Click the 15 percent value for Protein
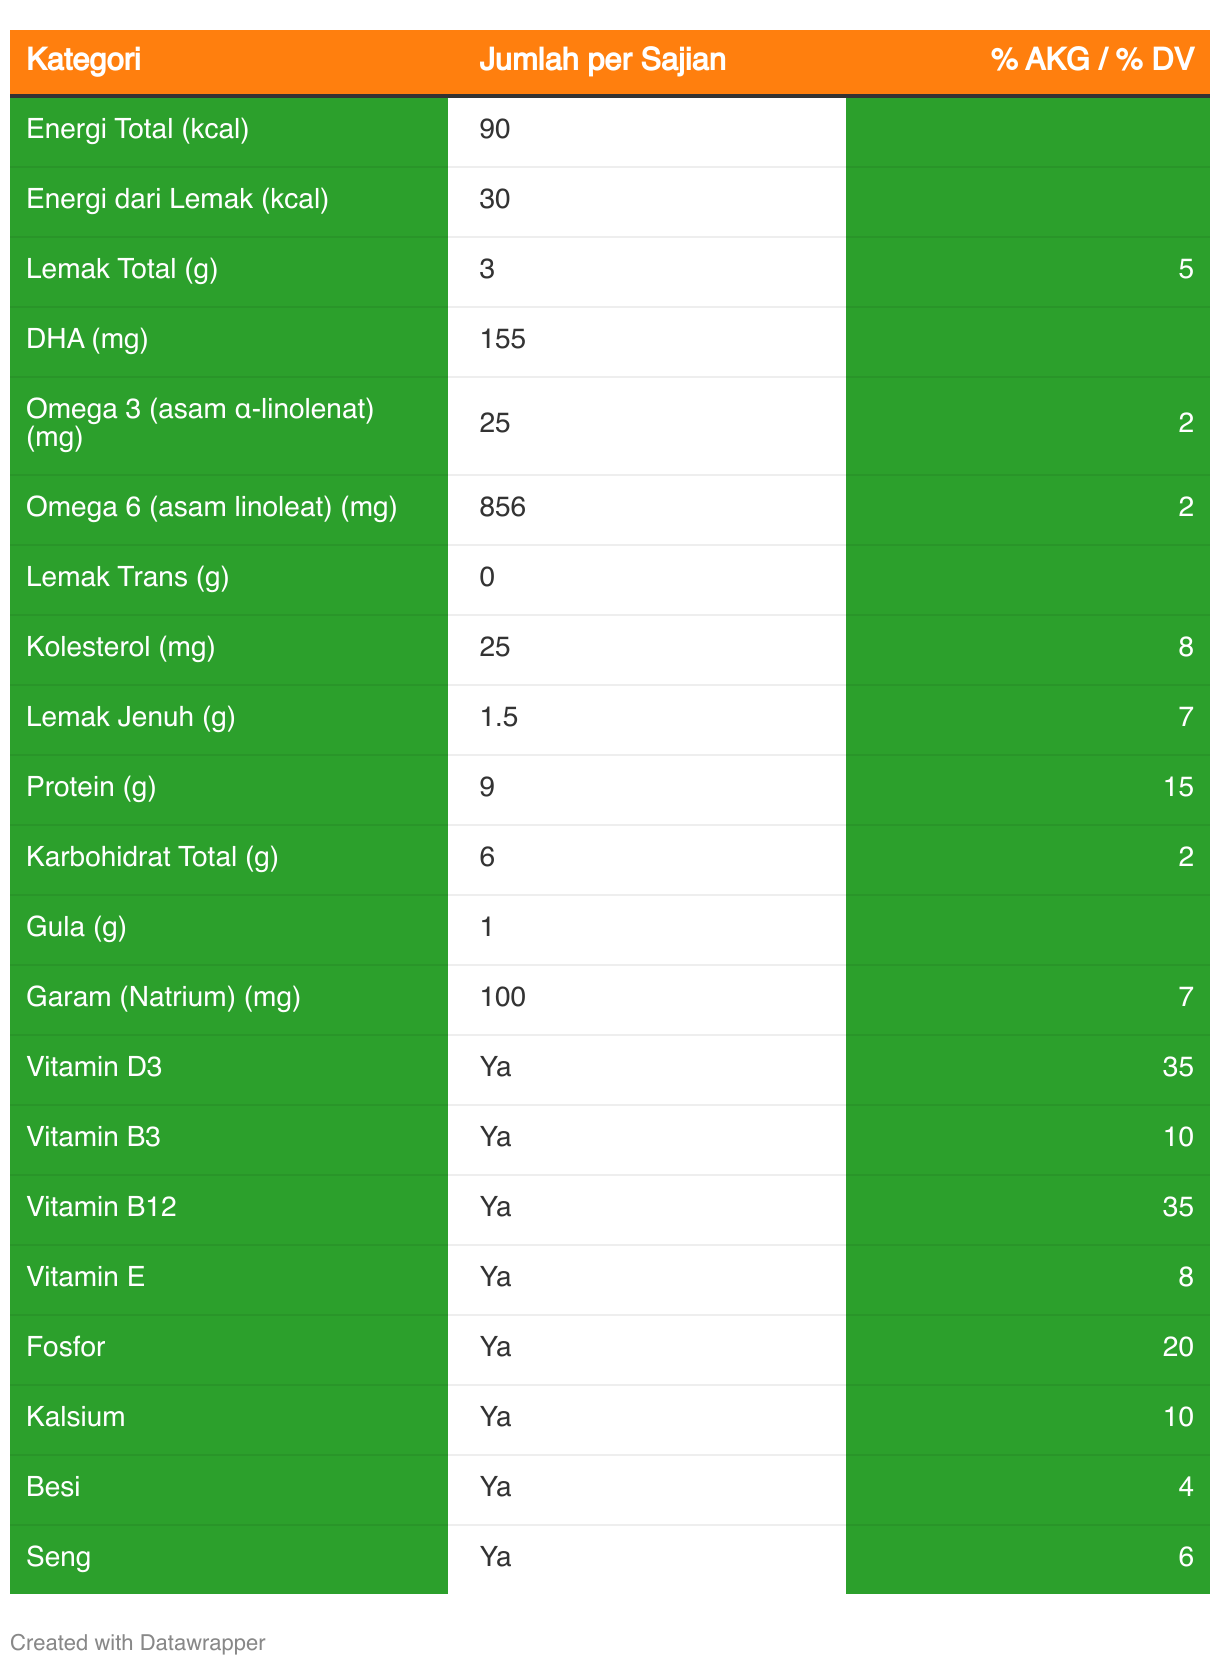Viewport: 1220px width, 1666px height. pos(1178,787)
